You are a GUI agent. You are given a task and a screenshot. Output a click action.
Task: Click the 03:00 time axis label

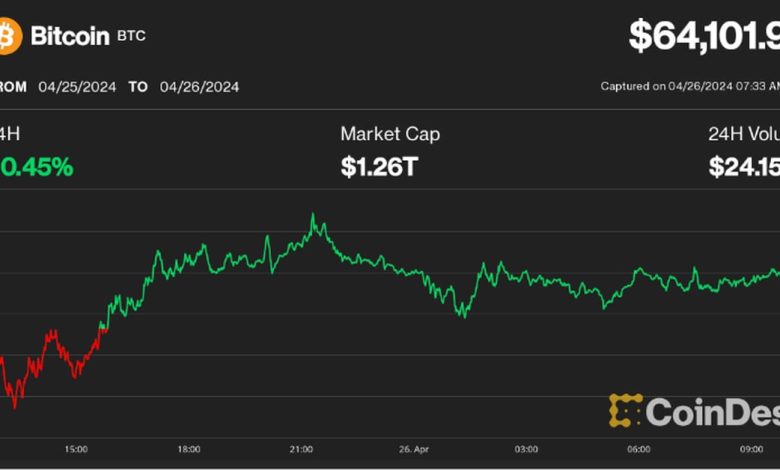(526, 448)
